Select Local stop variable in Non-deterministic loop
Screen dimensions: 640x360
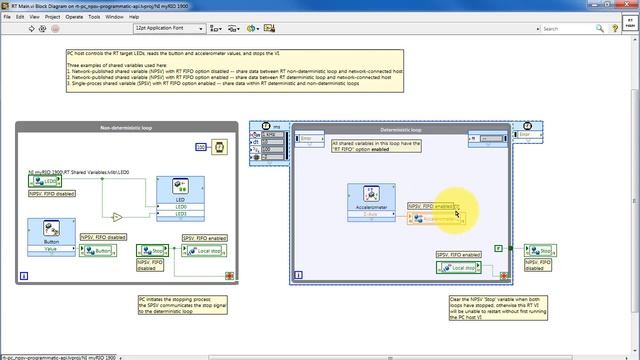point(204,251)
